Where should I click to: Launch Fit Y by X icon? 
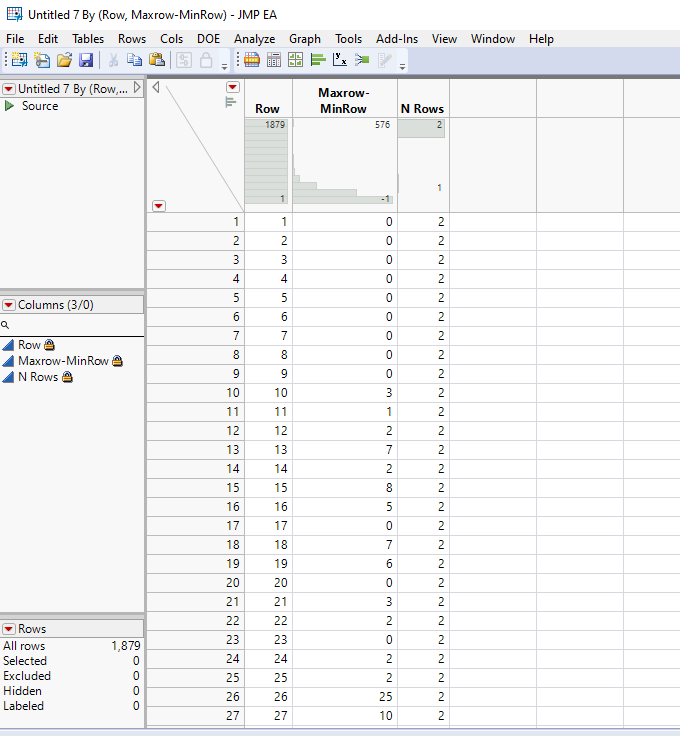[x=340, y=60]
